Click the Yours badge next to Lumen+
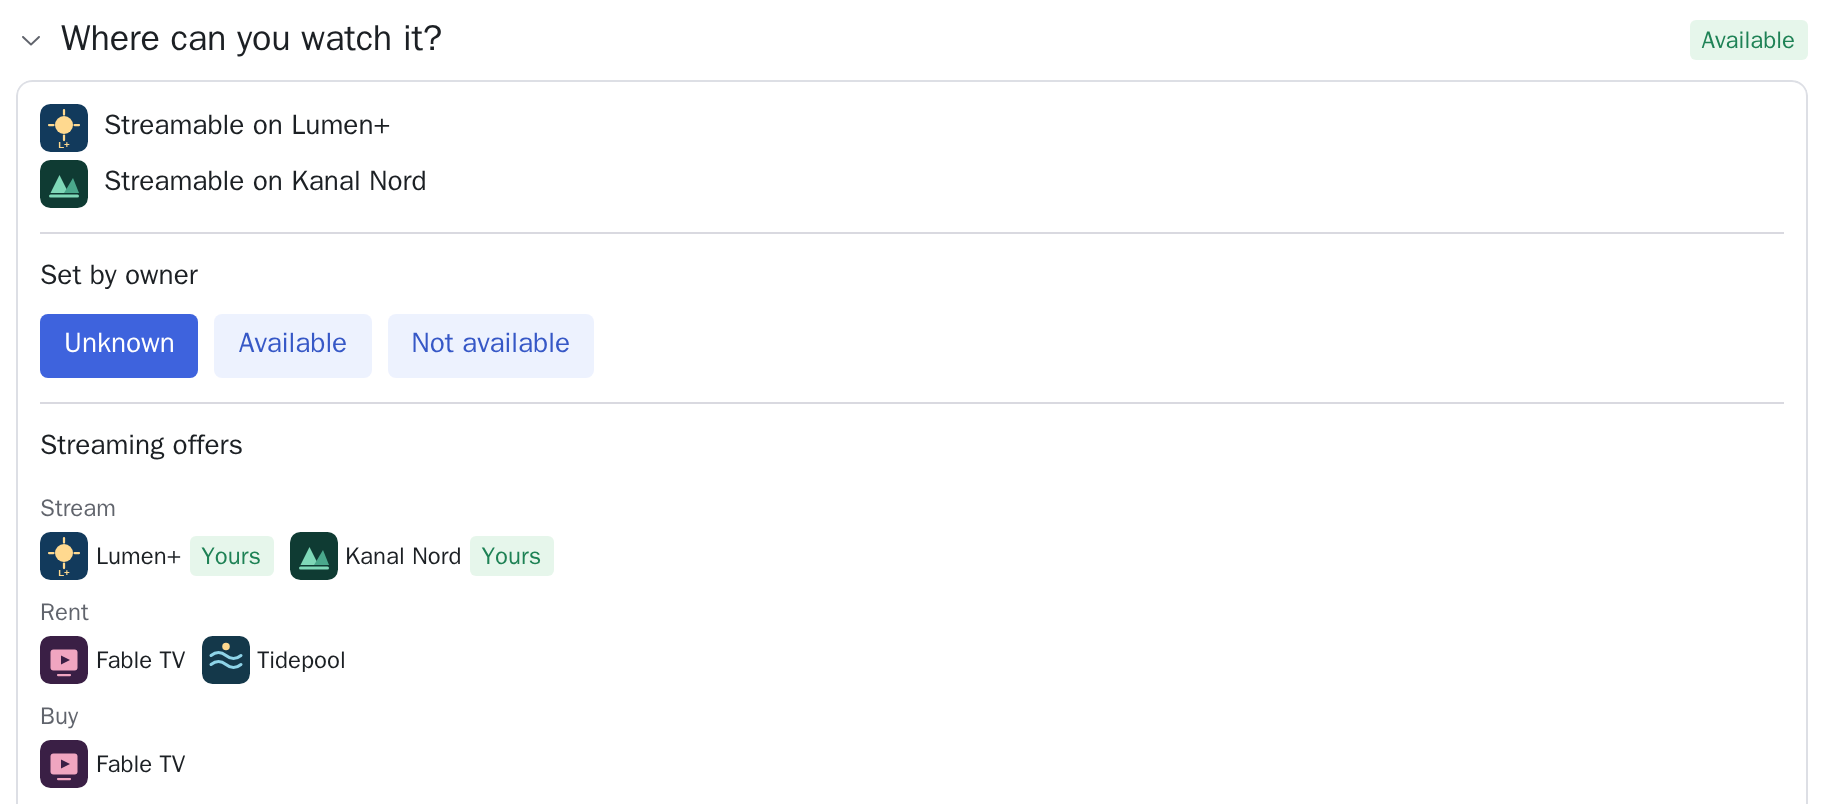The width and height of the screenshot is (1824, 804). (x=231, y=556)
